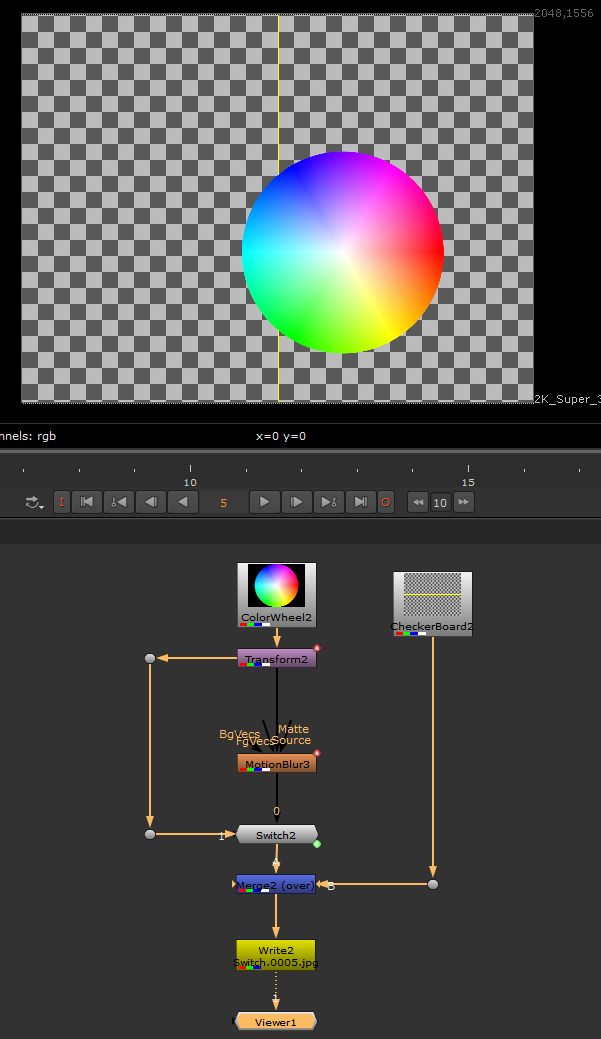Play the sequence backwards
Screen dimensions: 601x1039
click(182, 502)
